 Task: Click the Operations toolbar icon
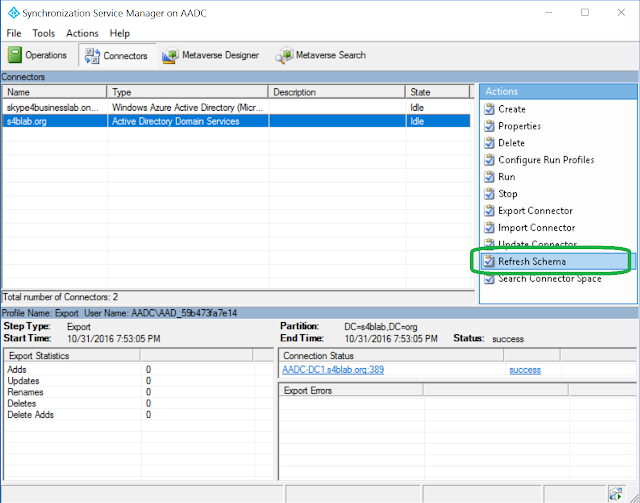point(15,55)
